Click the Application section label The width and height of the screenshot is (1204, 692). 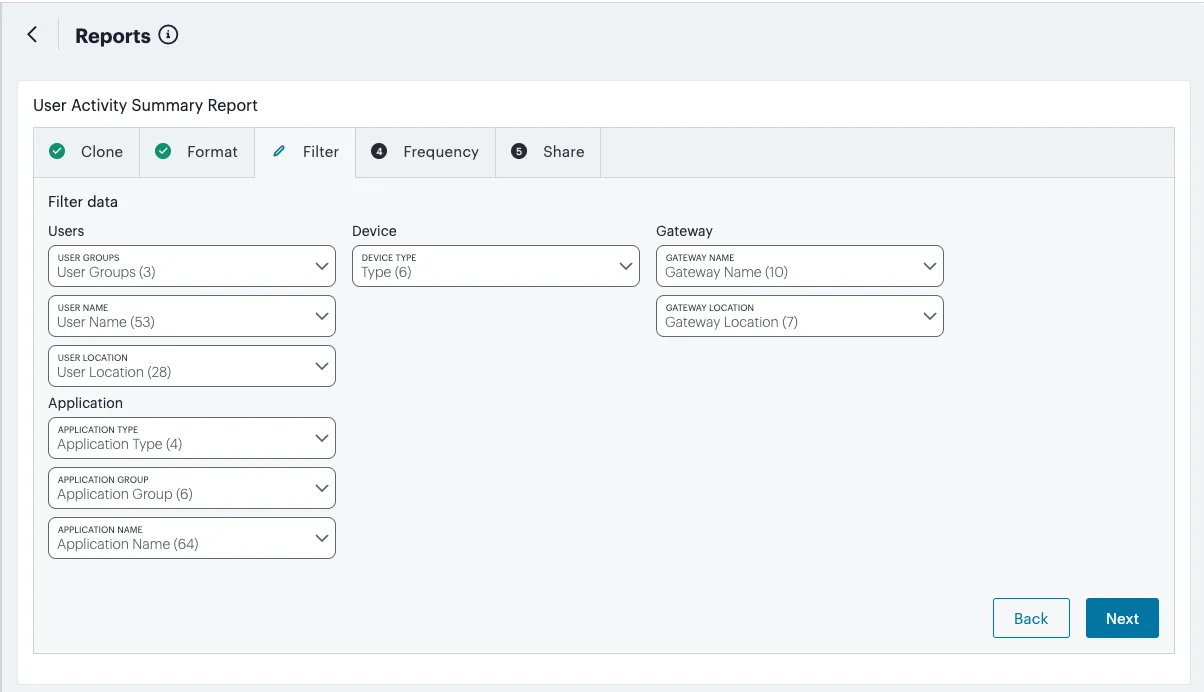(86, 403)
